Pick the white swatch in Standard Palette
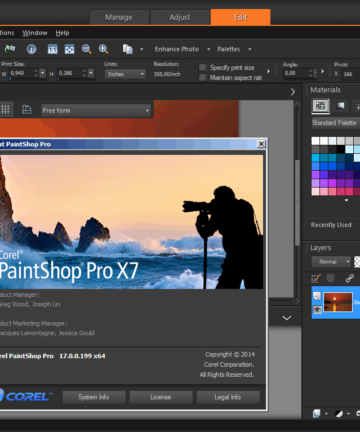360x432 pixels. pos(315,141)
